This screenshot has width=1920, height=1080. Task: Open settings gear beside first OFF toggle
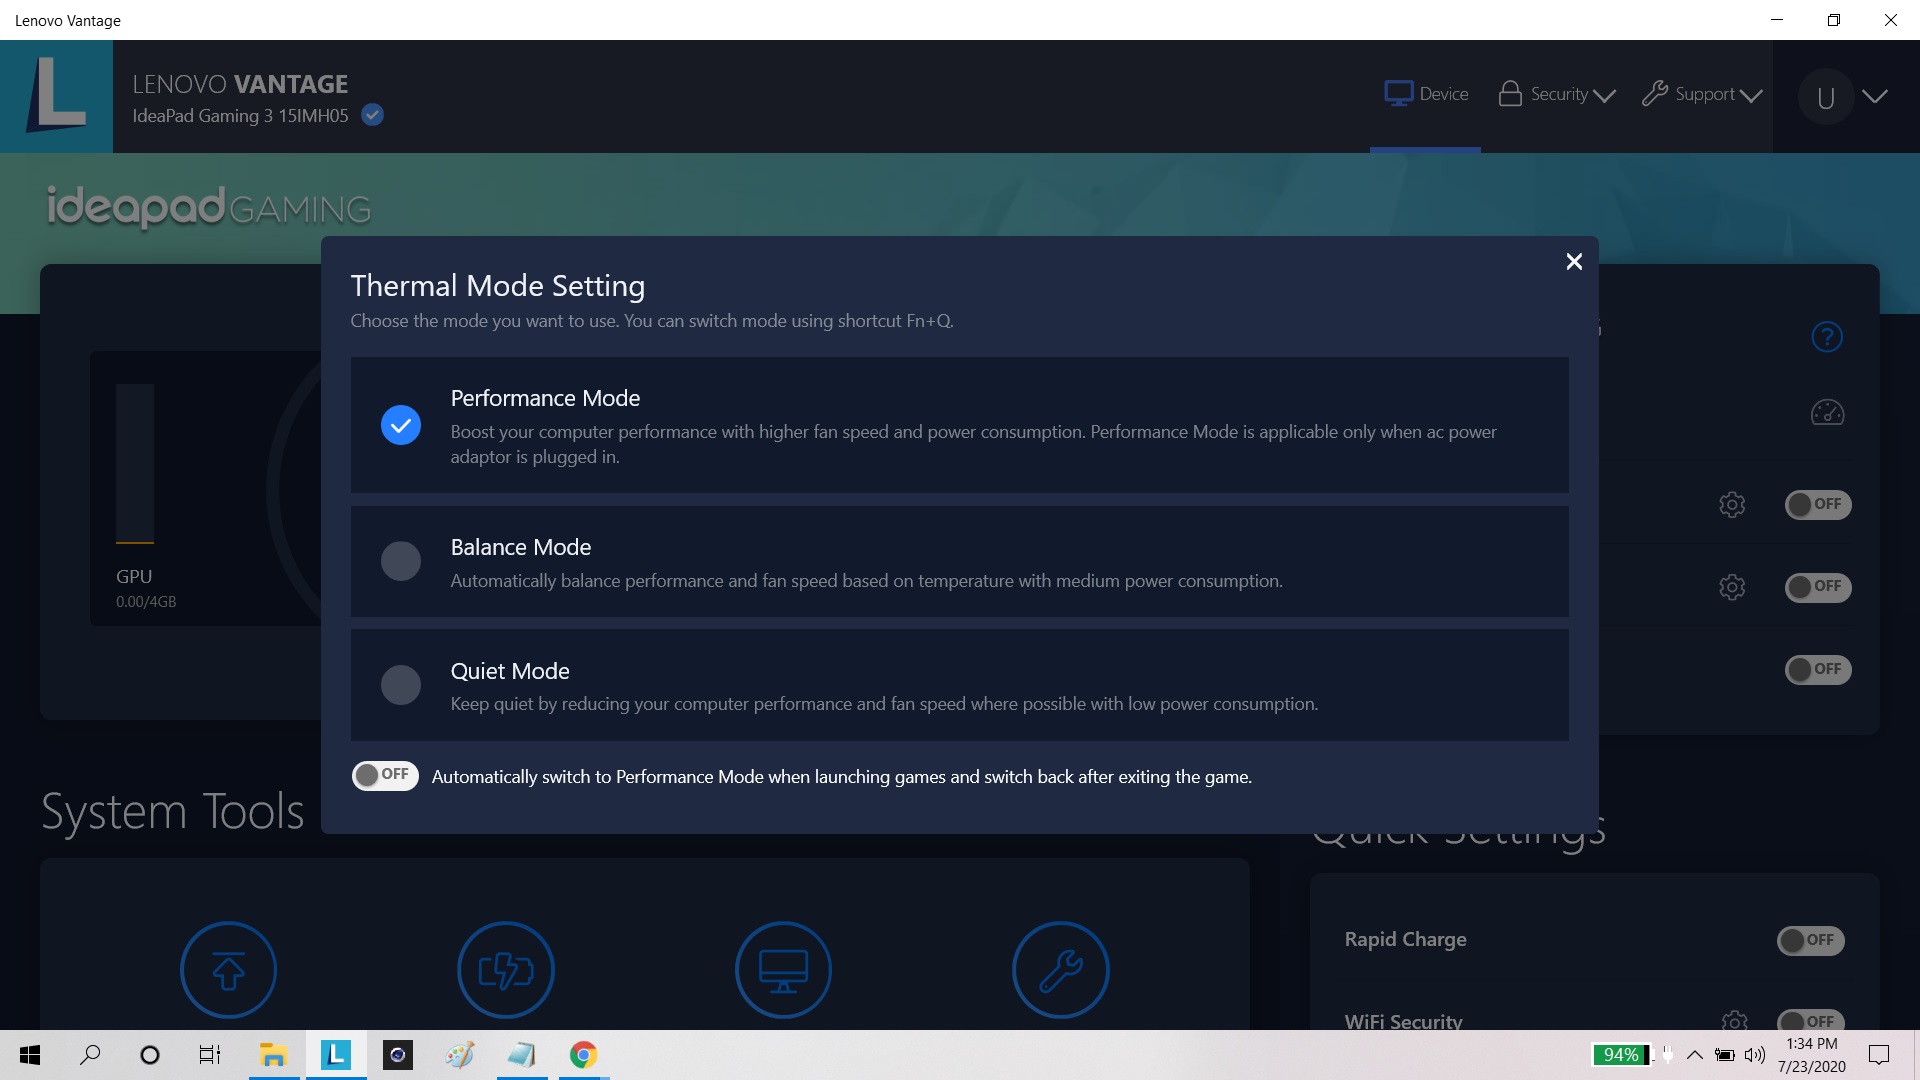point(1732,504)
